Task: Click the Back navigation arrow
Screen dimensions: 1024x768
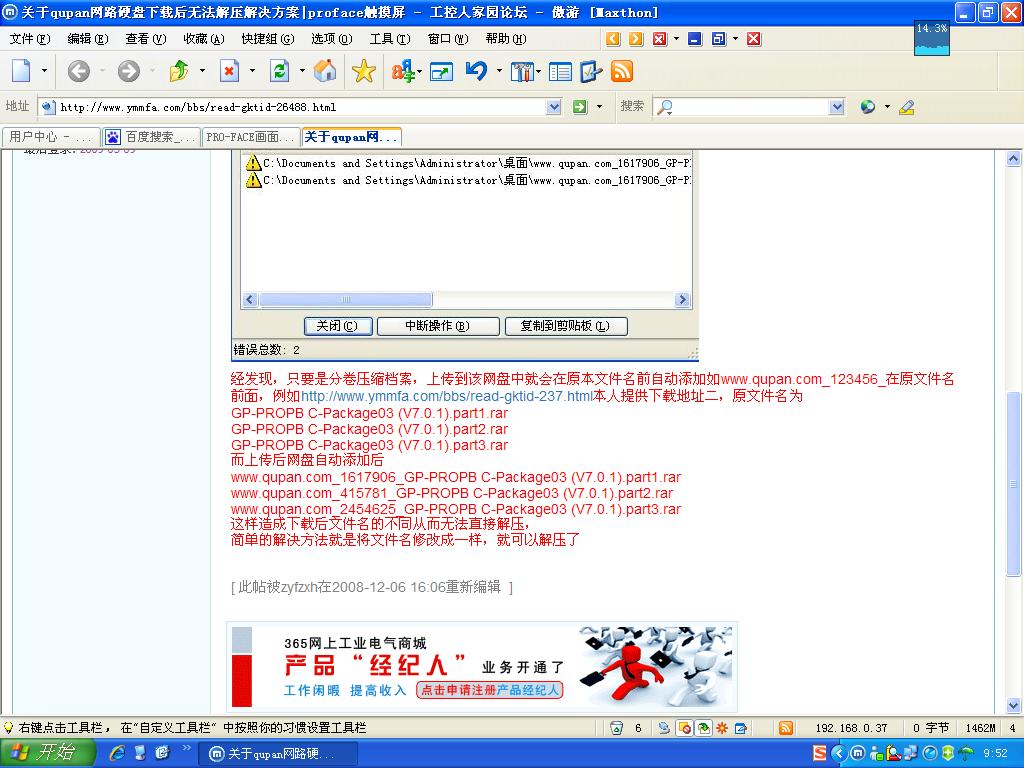Action: point(78,71)
